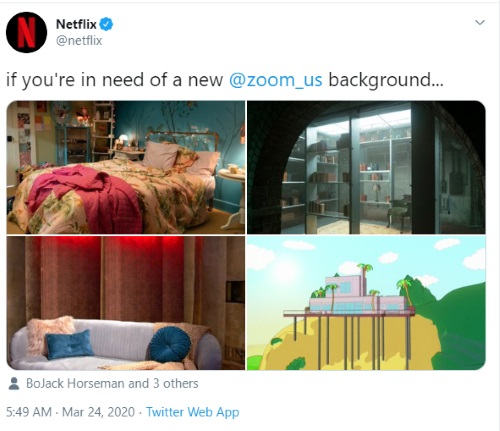Image resolution: width=500 pixels, height=431 pixels.
Task: Open the @netflix handle link
Action: pos(79,41)
